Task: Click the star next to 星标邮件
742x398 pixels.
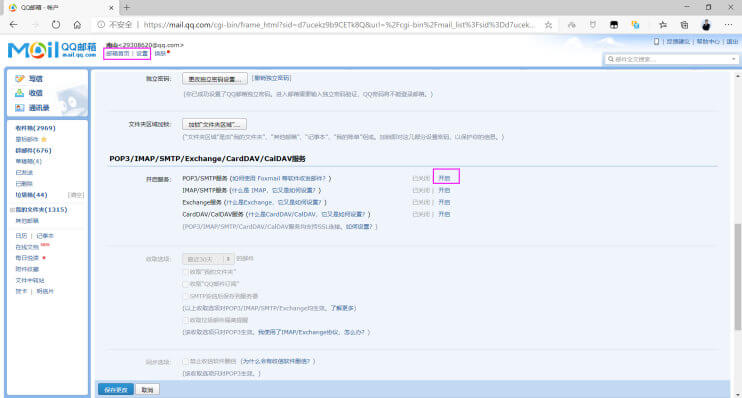Action: click(44, 140)
